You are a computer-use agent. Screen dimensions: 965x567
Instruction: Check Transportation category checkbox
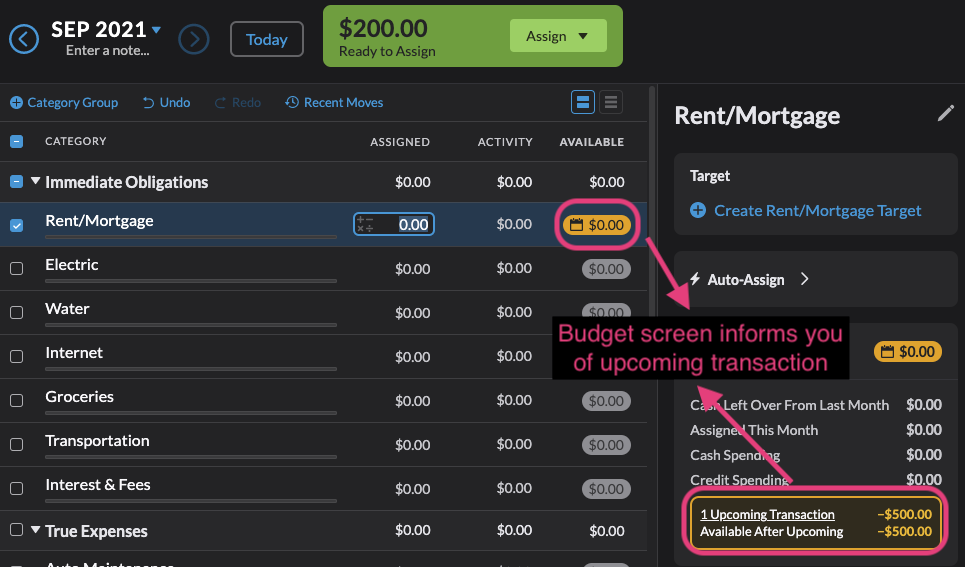pyautogui.click(x=17, y=444)
